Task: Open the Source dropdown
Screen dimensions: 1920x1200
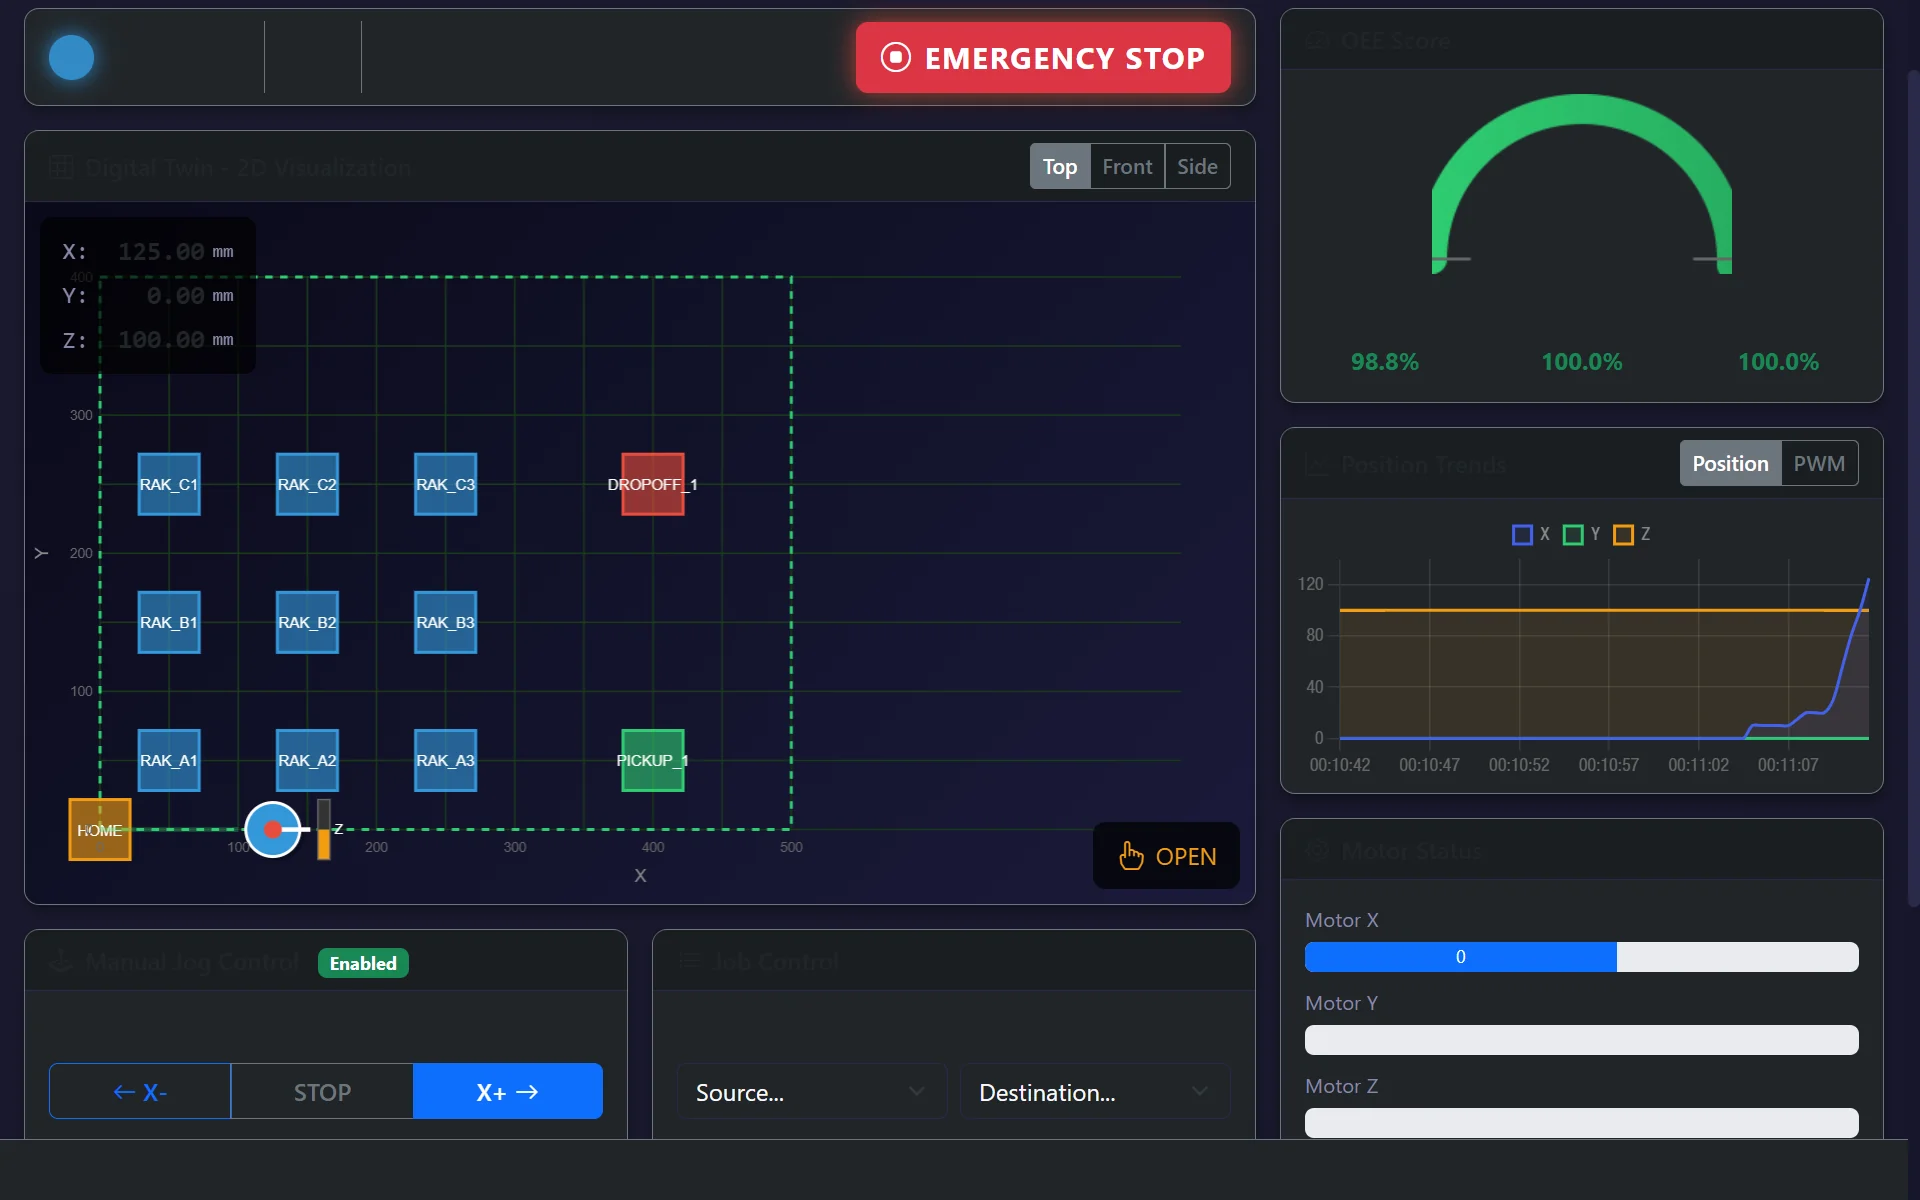Action: click(x=812, y=1091)
